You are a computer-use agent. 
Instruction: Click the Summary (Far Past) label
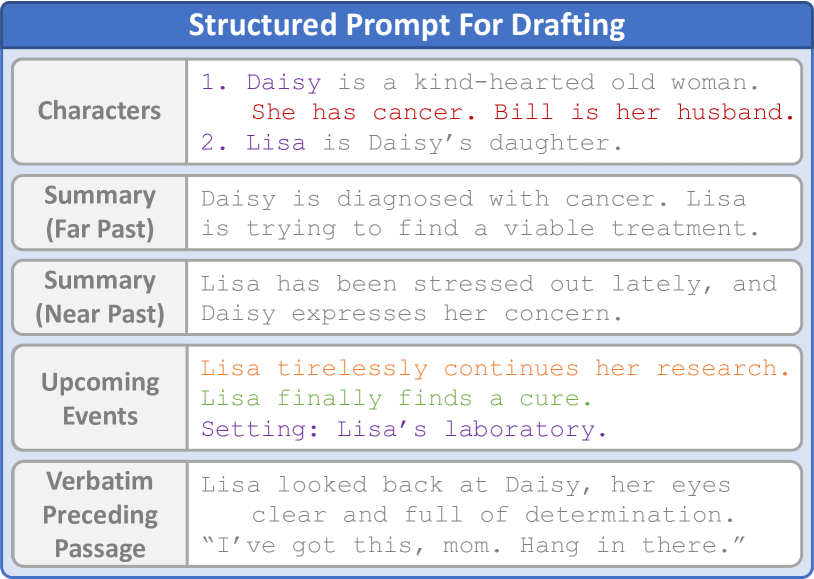pyautogui.click(x=100, y=212)
